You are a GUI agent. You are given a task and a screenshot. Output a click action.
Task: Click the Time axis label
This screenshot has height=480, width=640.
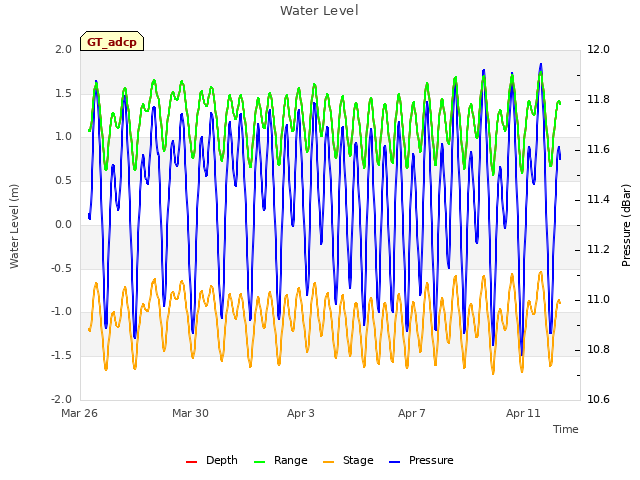point(566,429)
